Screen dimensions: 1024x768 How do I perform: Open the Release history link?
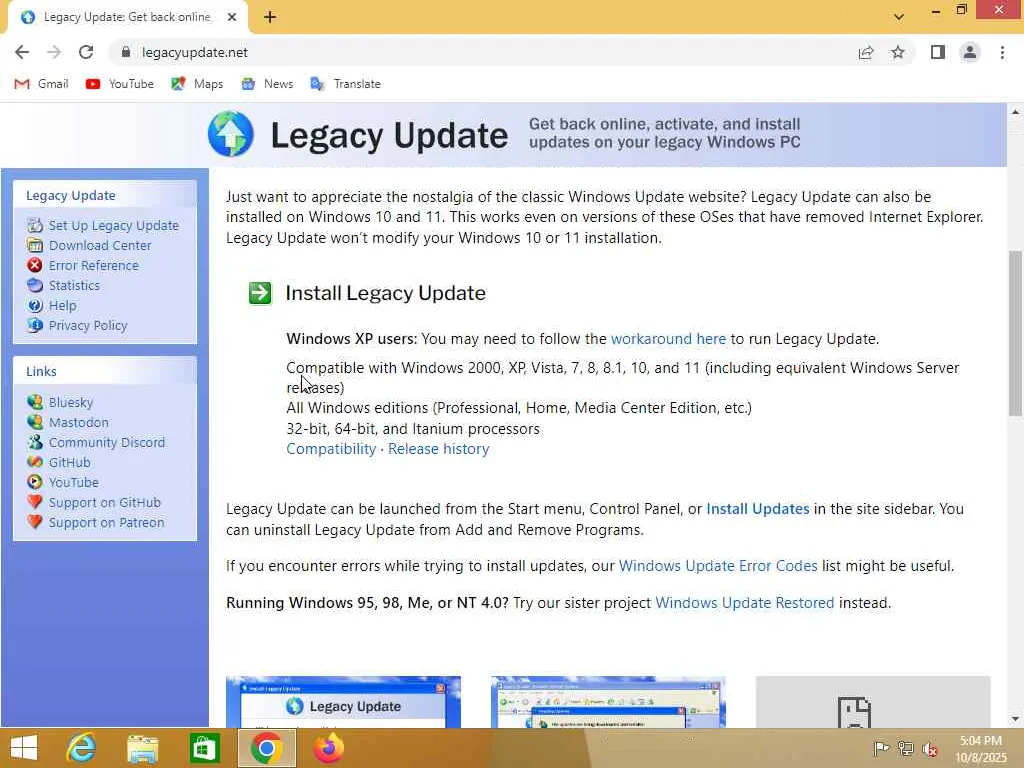pos(438,449)
